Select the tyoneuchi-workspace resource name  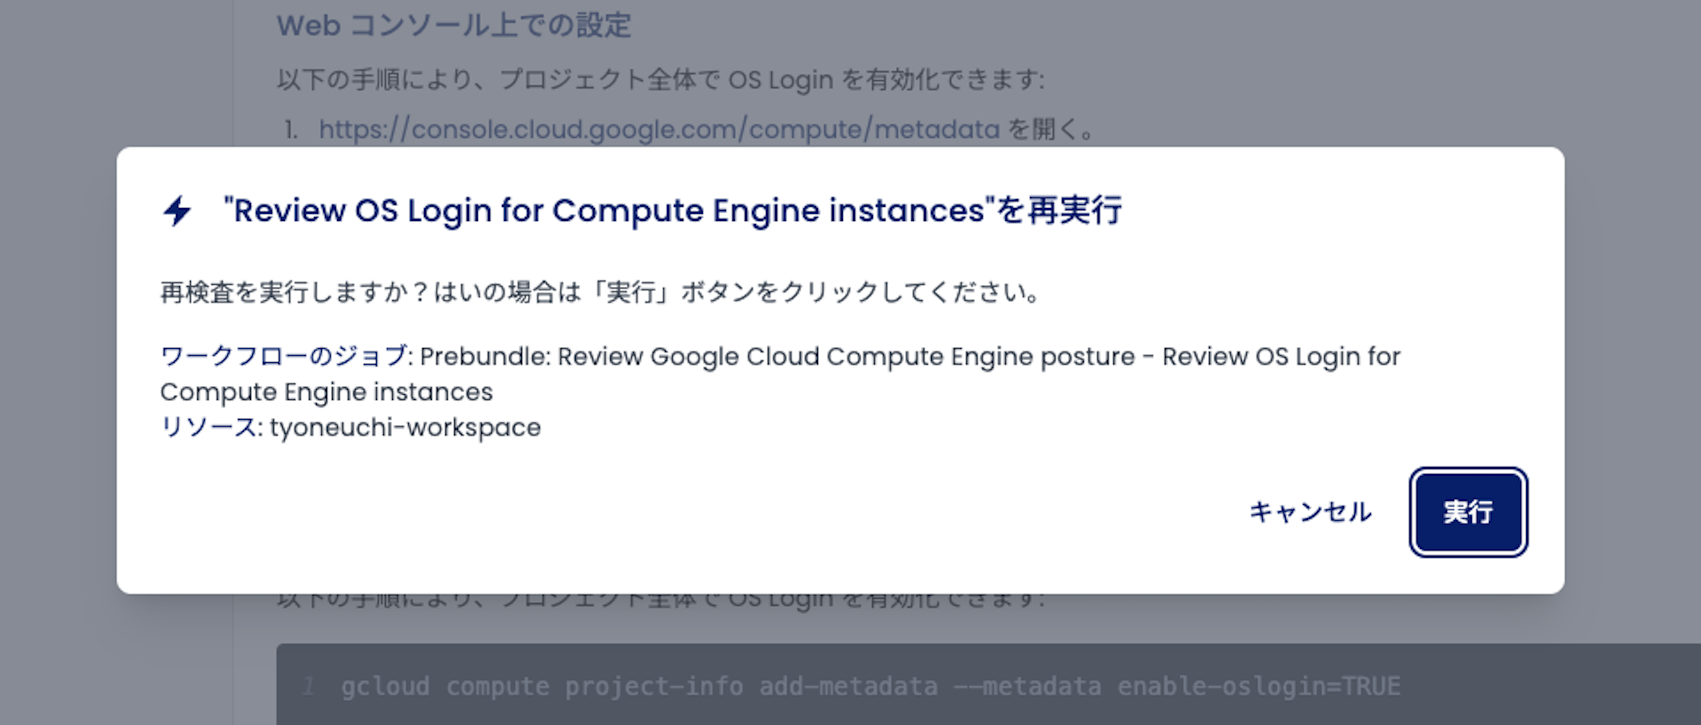coord(405,428)
